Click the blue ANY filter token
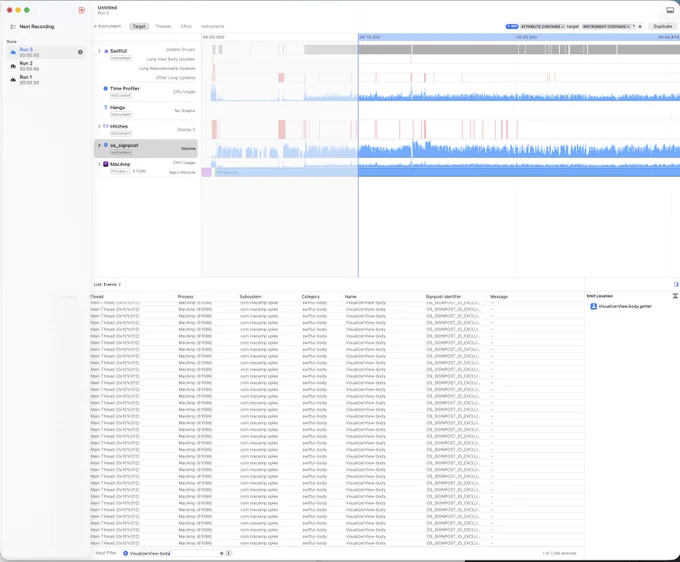The image size is (680, 562). click(x=512, y=26)
